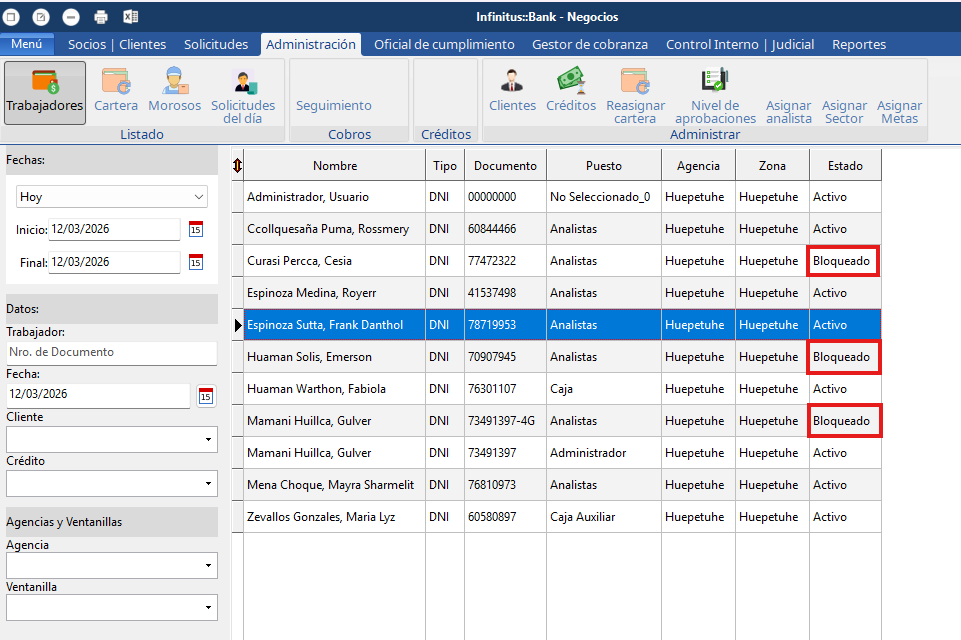The image size is (961, 640).
Task: Open calendar picker for Inicio date
Action: (196, 230)
